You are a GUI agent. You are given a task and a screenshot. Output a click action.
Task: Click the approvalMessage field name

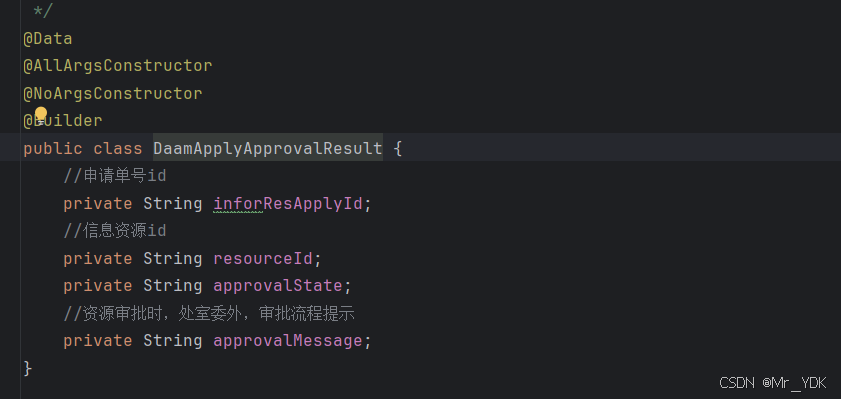pos(288,341)
